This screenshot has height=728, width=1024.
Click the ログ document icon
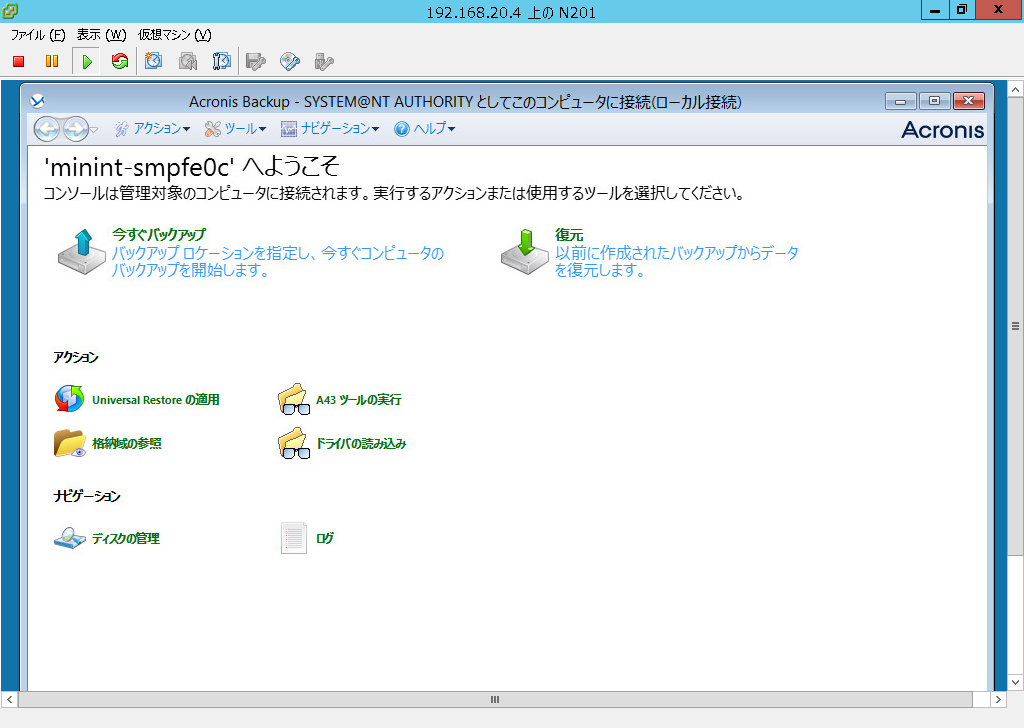[x=294, y=538]
